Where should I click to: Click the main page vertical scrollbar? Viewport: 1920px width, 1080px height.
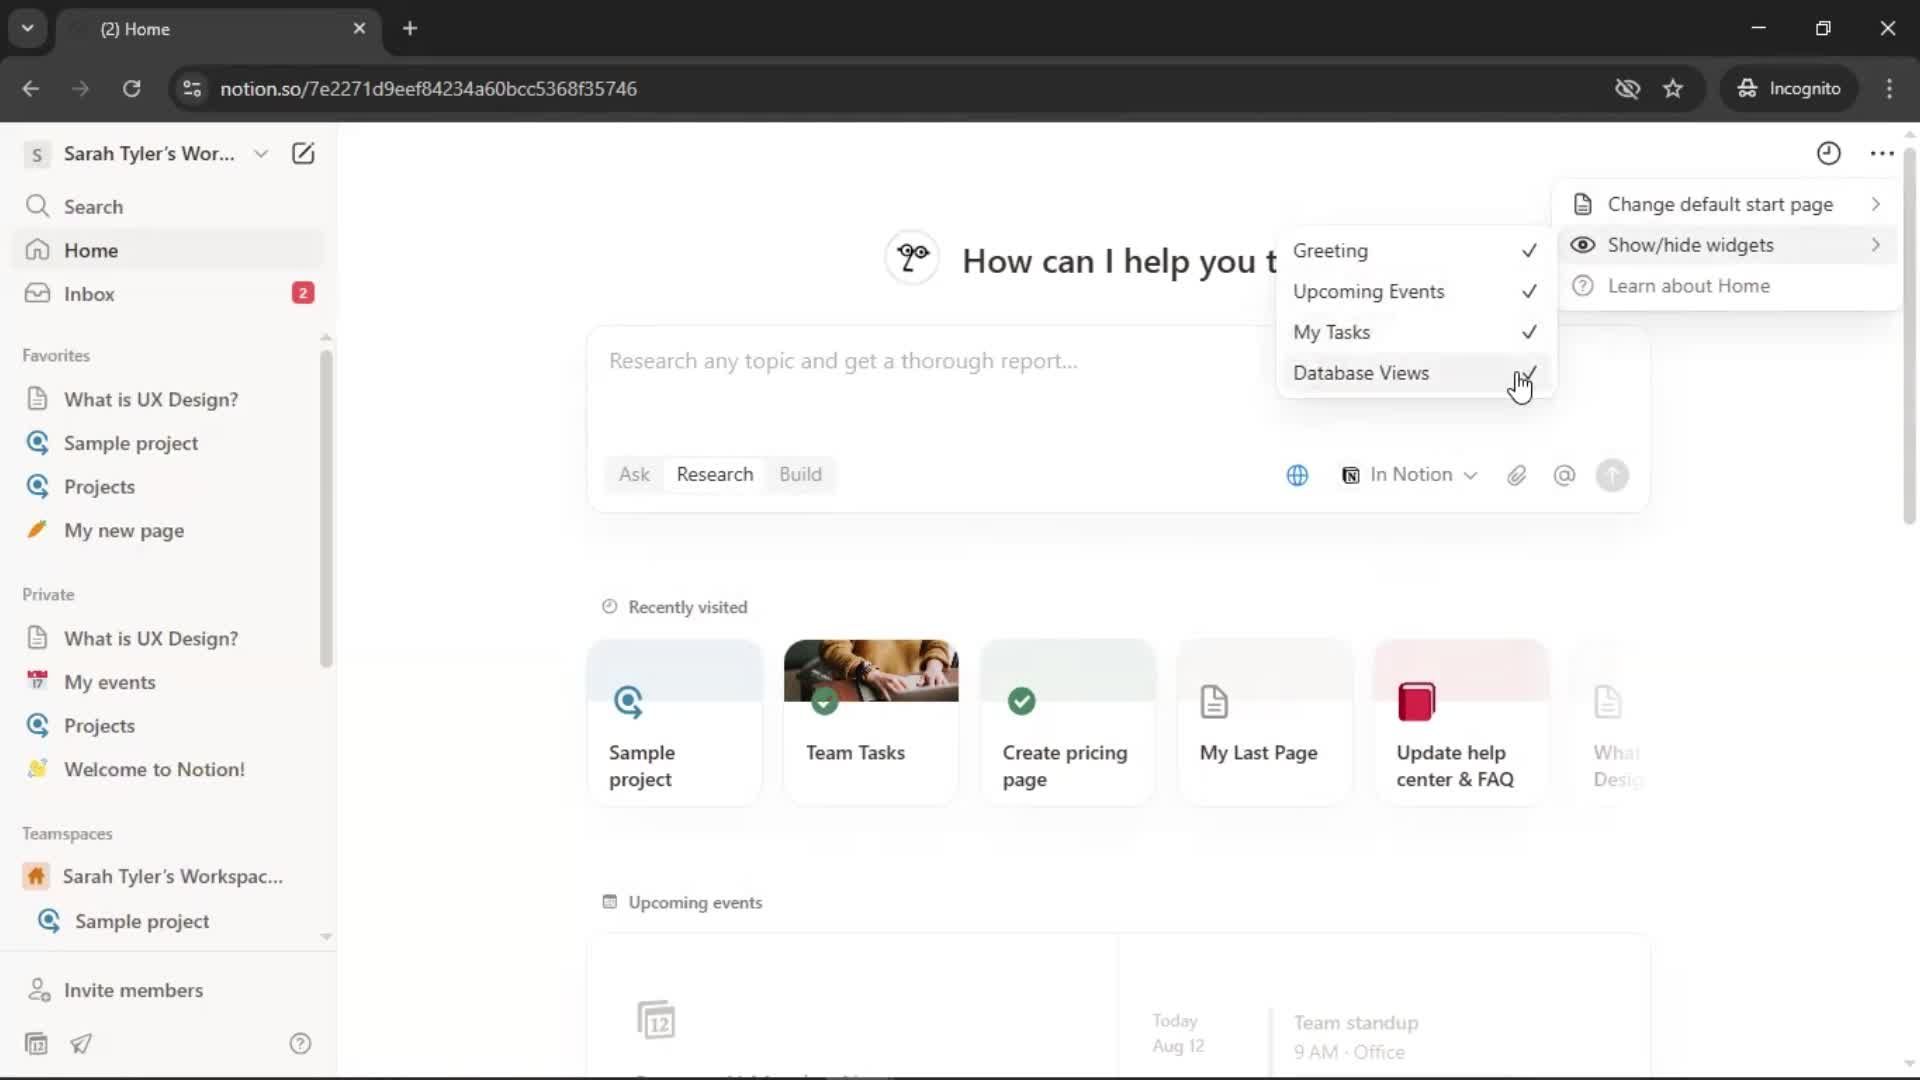1909,336
